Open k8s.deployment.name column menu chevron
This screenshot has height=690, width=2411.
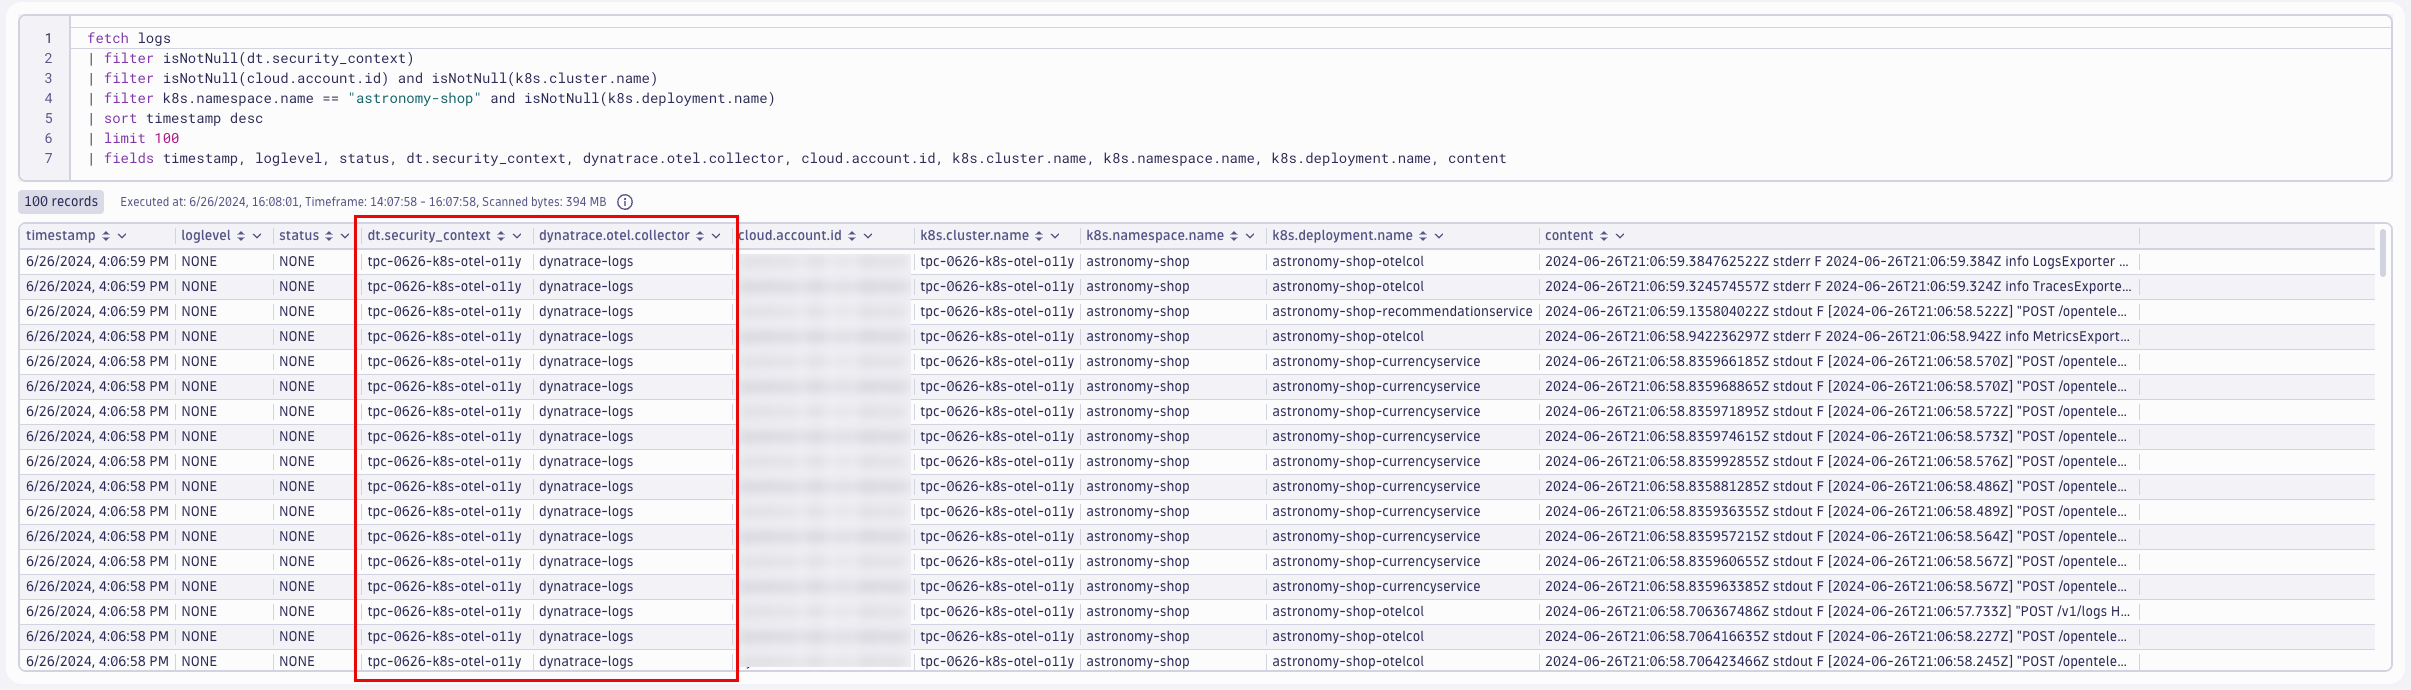(x=1439, y=236)
